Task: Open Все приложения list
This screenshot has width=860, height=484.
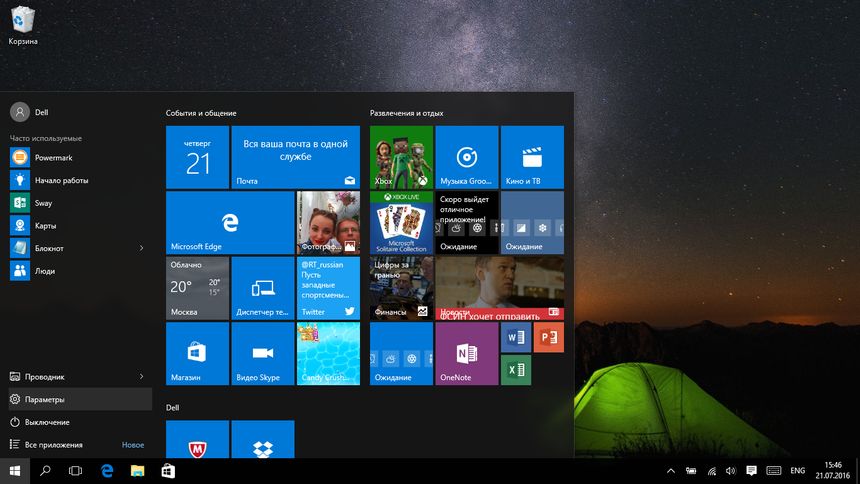Action: click(53, 445)
